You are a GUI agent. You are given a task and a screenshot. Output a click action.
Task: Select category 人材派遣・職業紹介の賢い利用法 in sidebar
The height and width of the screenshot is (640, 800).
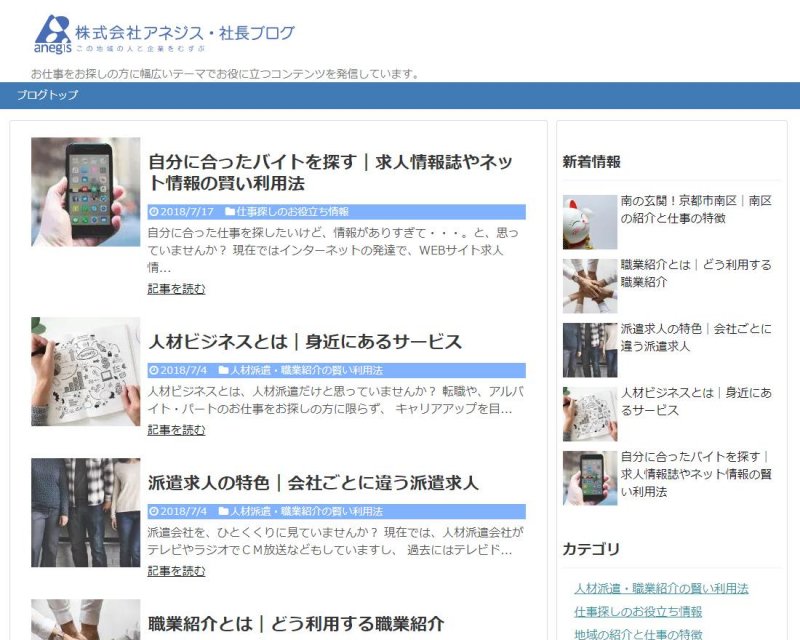[661, 588]
